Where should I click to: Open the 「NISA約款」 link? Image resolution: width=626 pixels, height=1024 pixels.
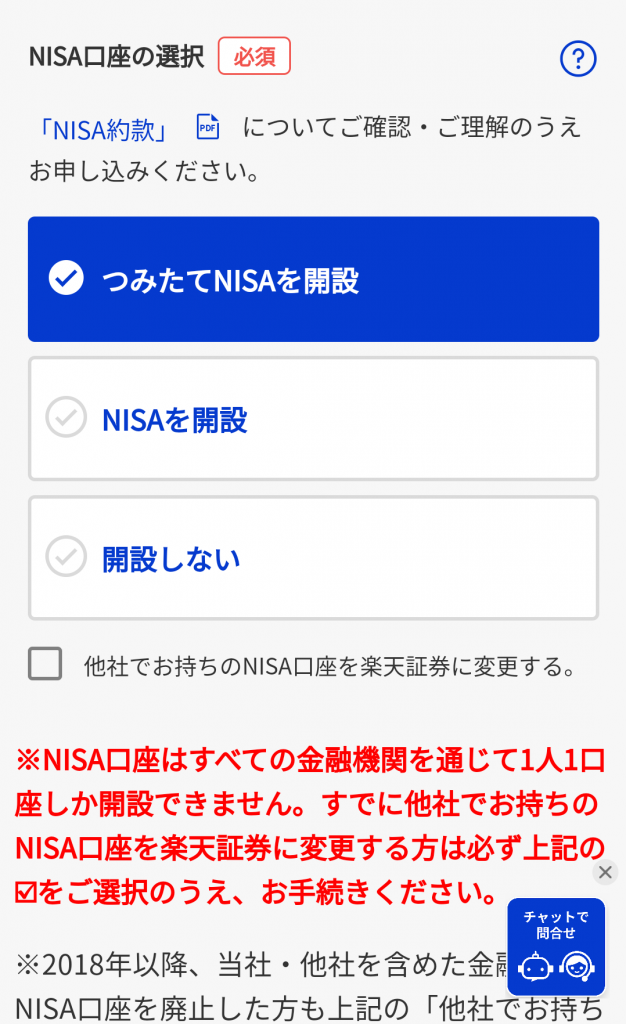tap(105, 129)
